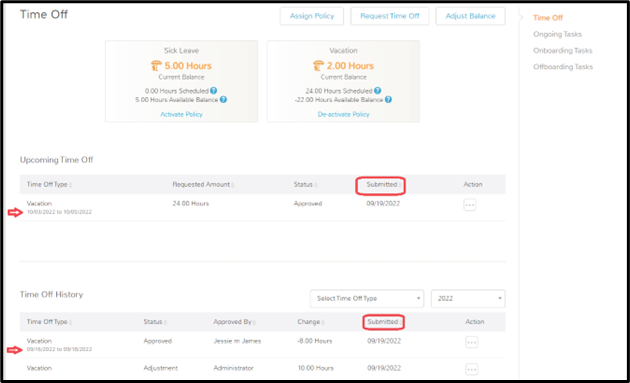Open the 2022 year dropdown
The image size is (630, 383).
468,299
